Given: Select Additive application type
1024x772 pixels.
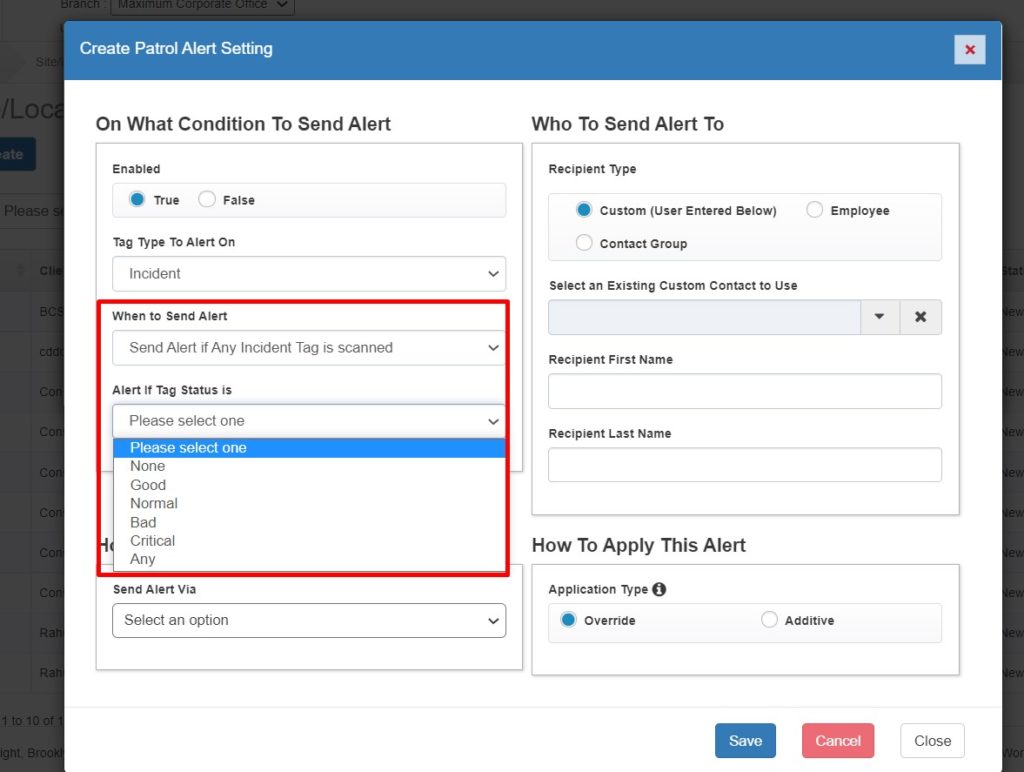Looking at the screenshot, I should pos(769,620).
